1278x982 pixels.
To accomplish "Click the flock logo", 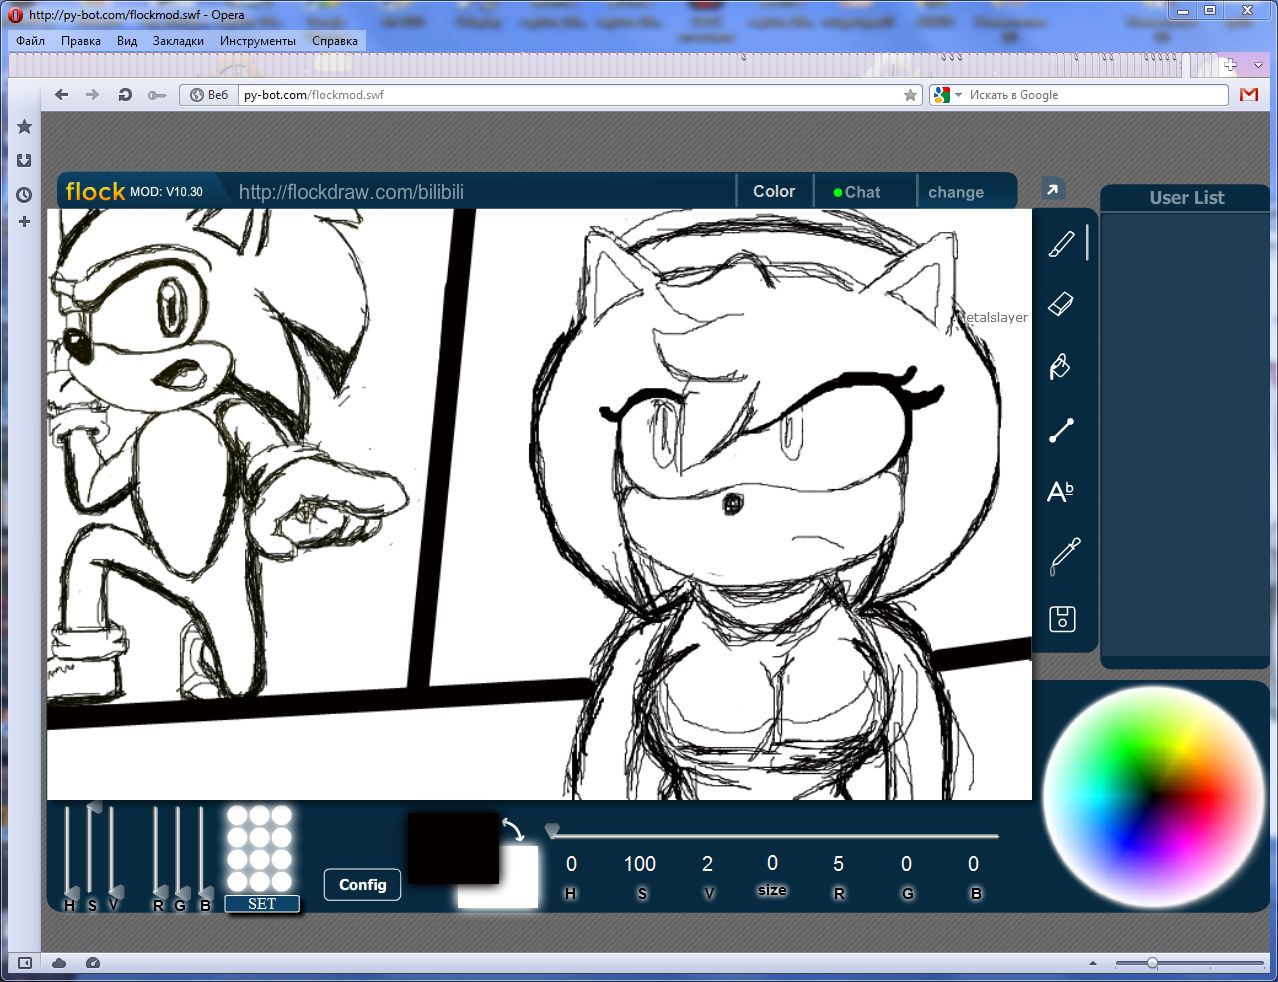I will tap(95, 191).
